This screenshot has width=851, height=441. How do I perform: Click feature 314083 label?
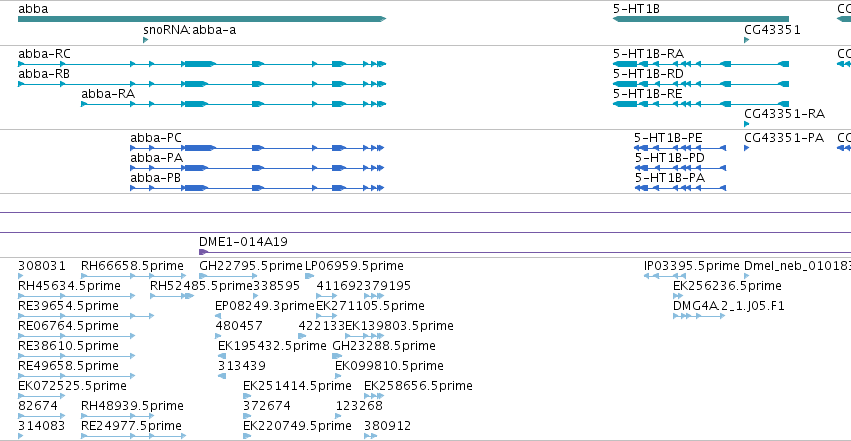click(x=41, y=426)
